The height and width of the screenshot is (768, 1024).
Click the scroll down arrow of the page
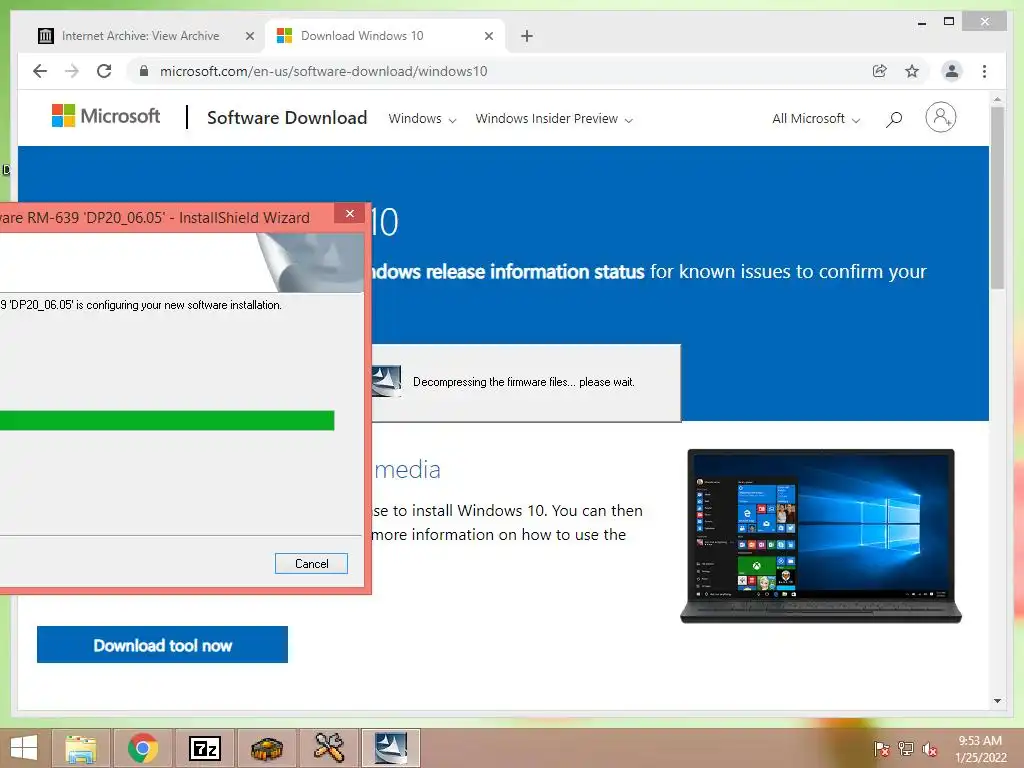997,701
